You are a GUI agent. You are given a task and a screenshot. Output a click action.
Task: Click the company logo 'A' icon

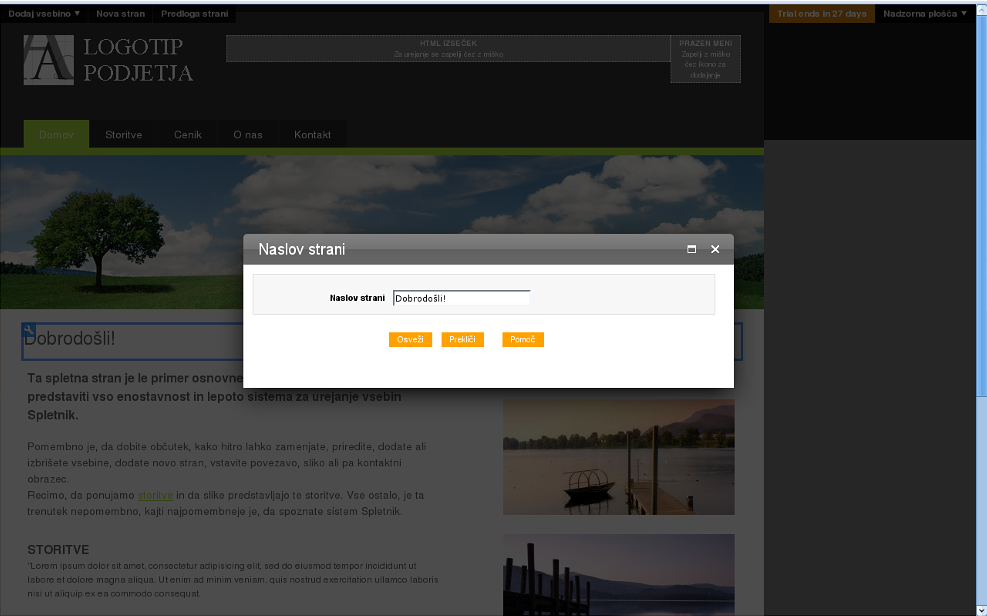click(x=49, y=60)
